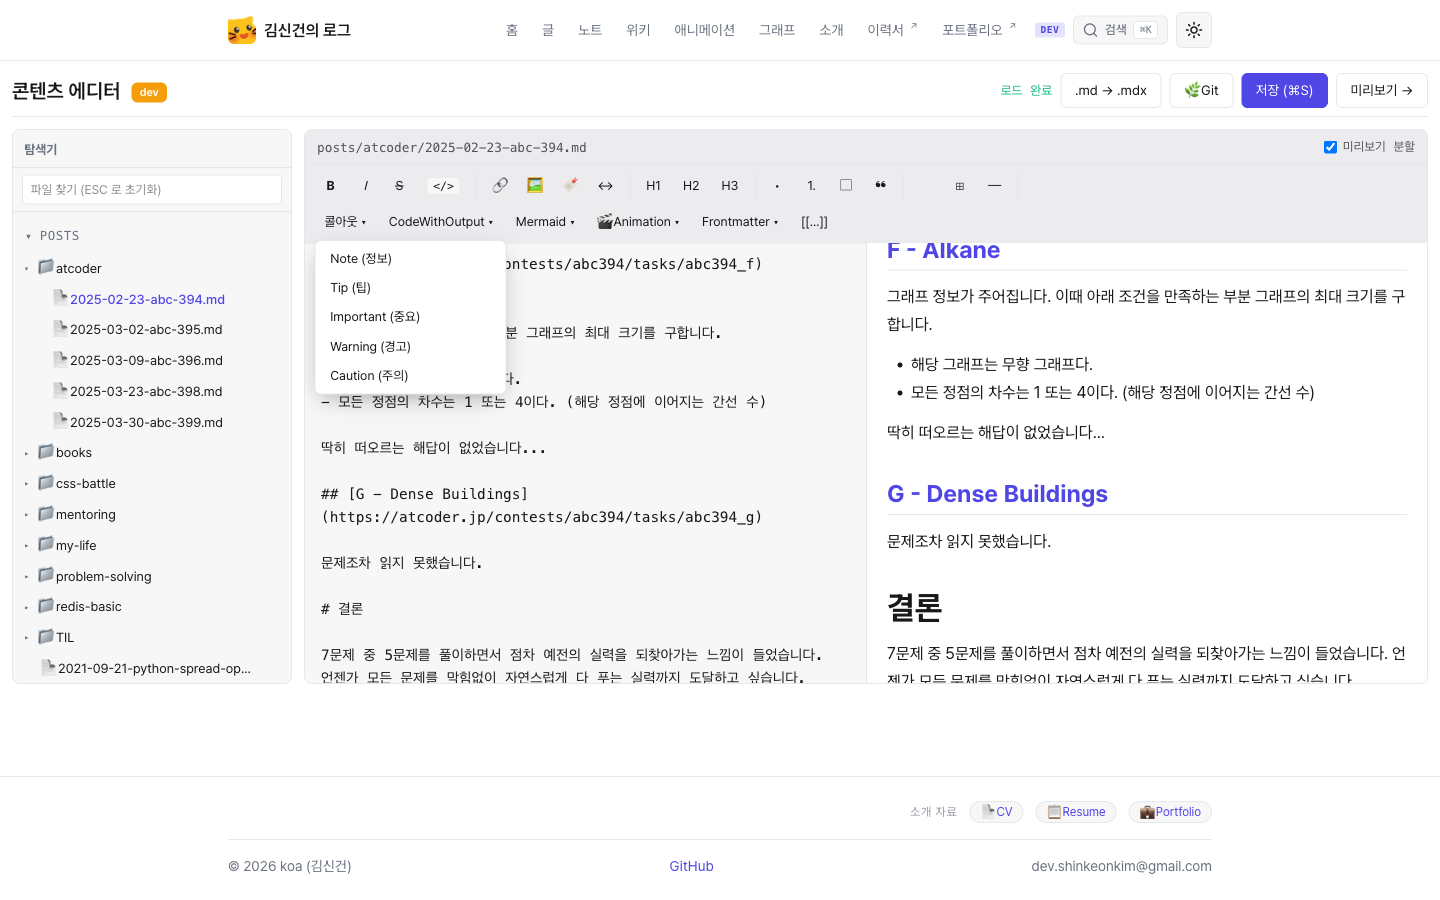Go to 그래프 nav item
Image resolution: width=1440 pixels, height=900 pixels.
[777, 30]
